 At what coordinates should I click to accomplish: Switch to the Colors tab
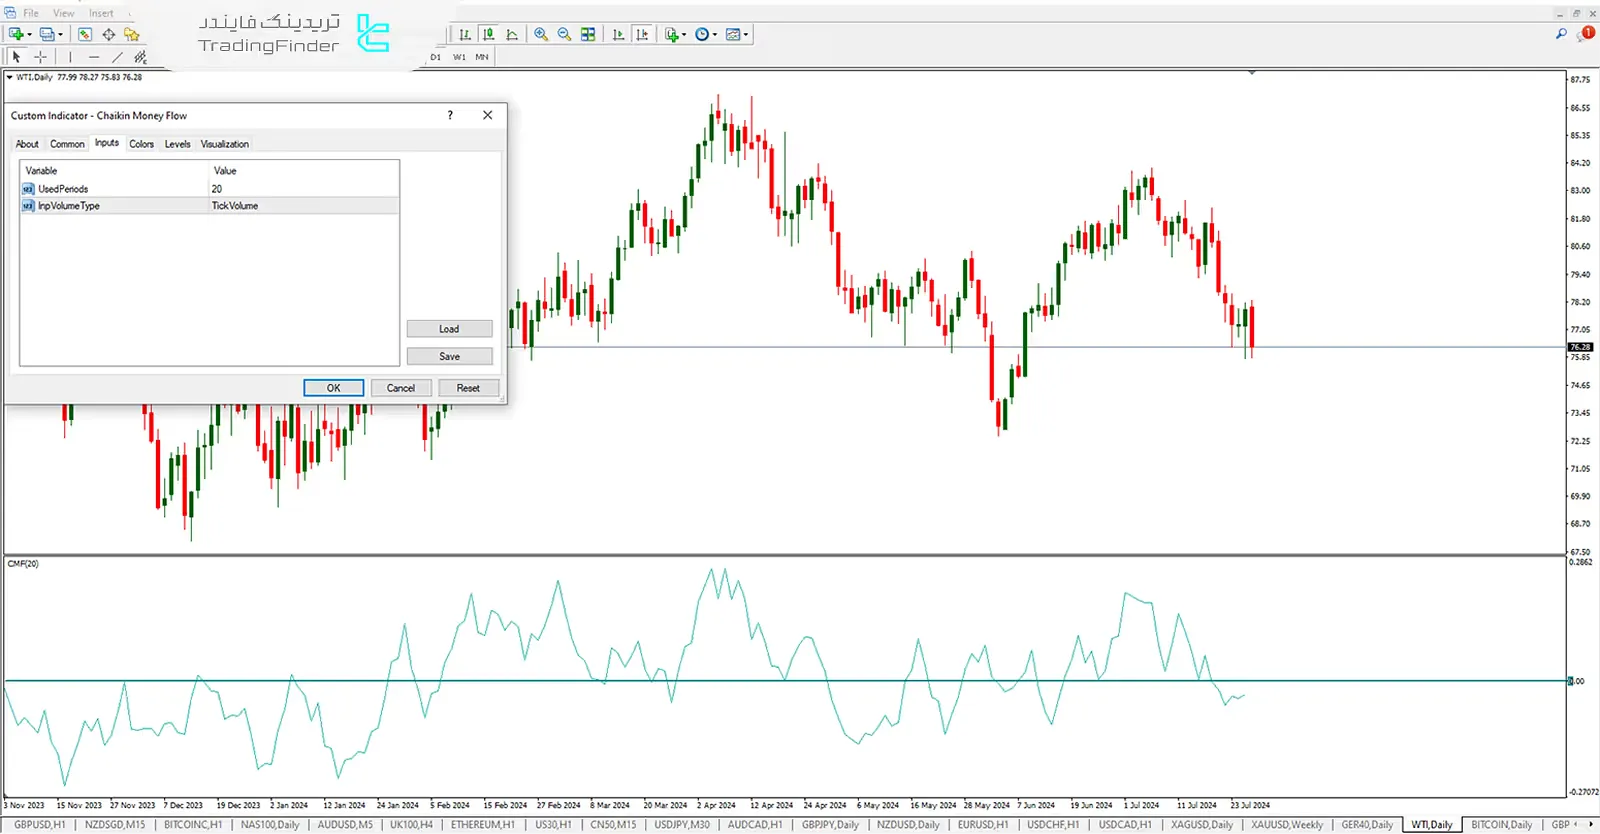[x=141, y=144]
